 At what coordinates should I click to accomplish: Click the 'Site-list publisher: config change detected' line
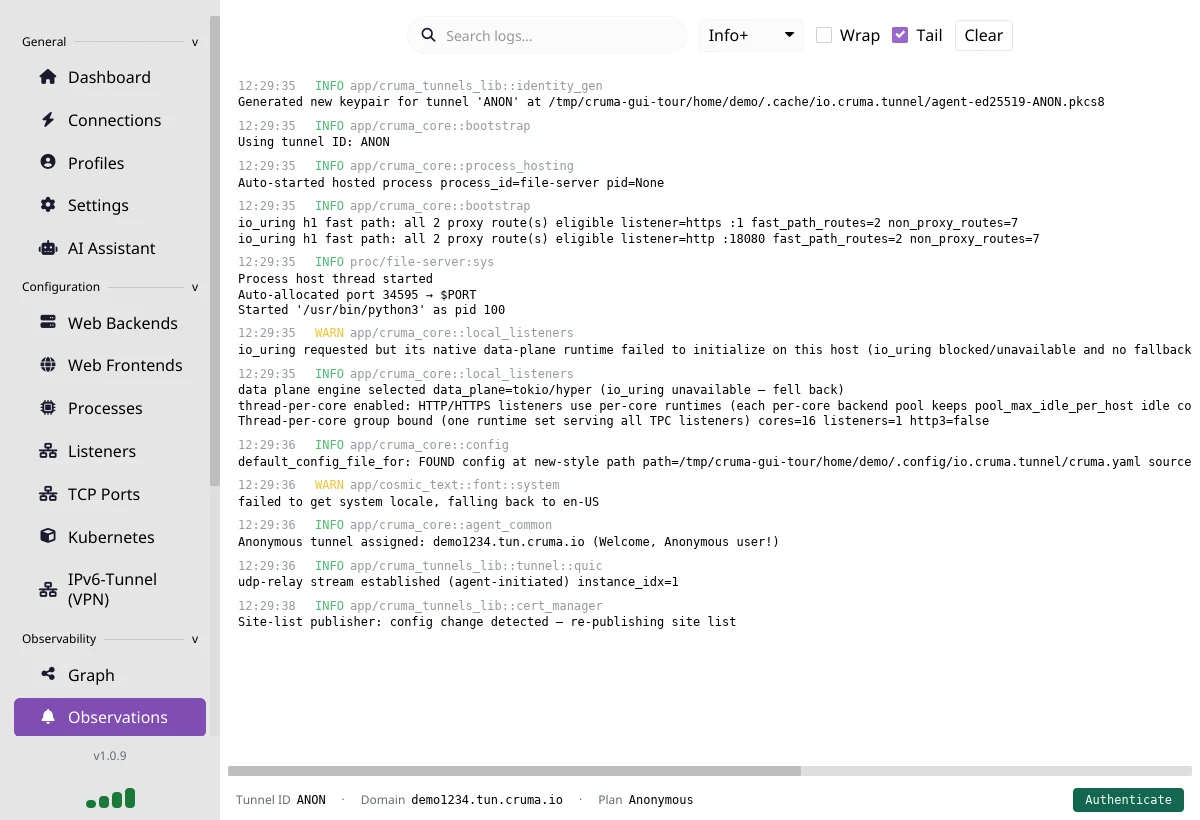tap(487, 622)
